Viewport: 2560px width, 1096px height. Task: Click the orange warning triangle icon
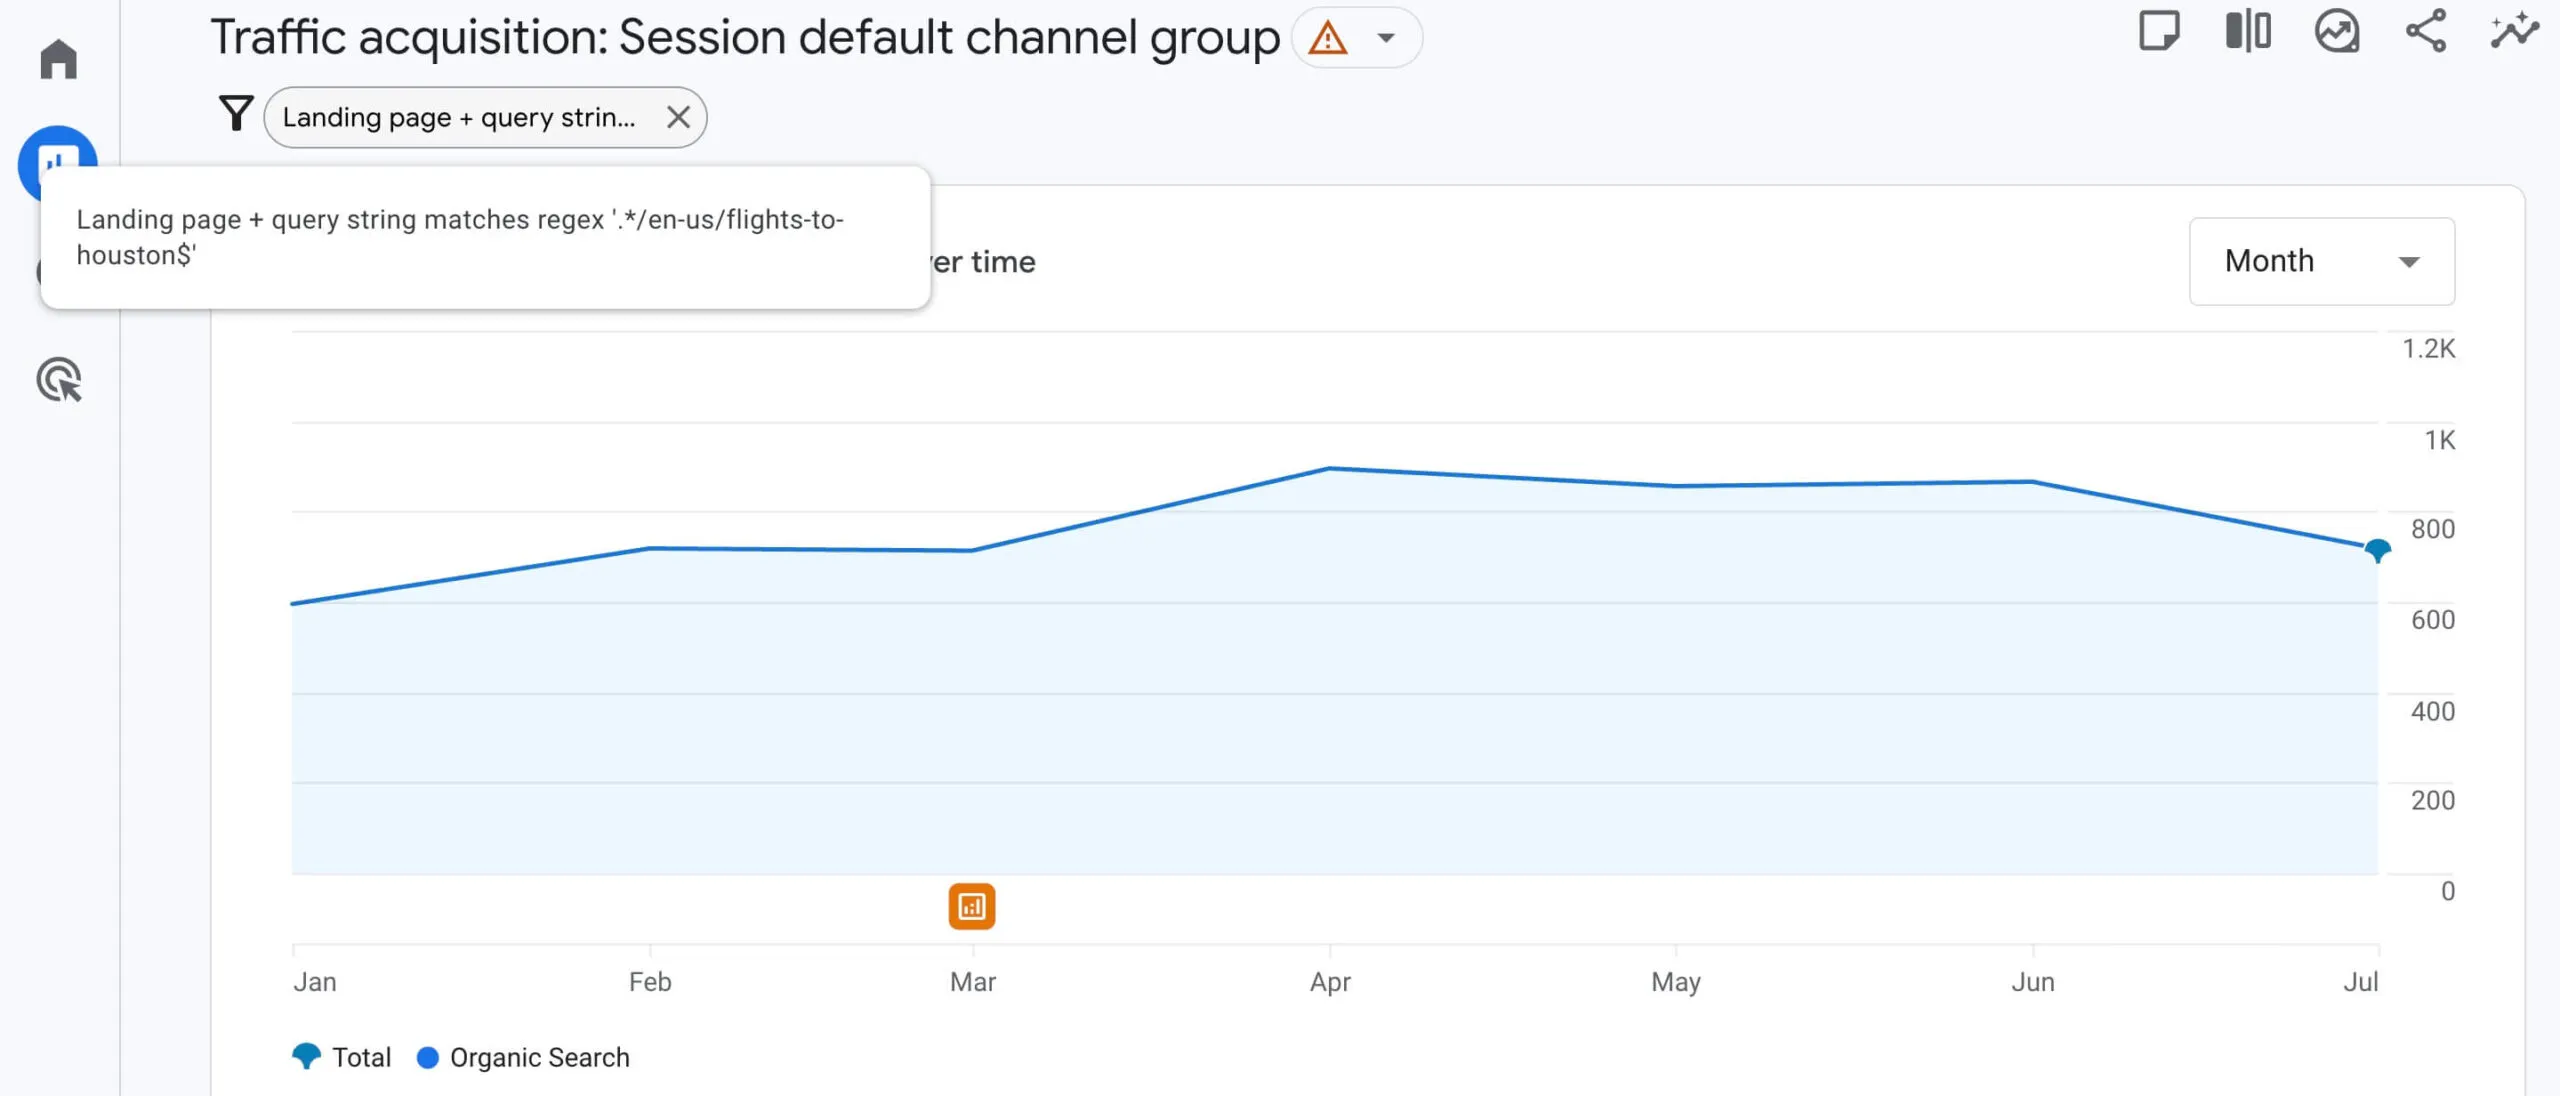pos(1328,38)
